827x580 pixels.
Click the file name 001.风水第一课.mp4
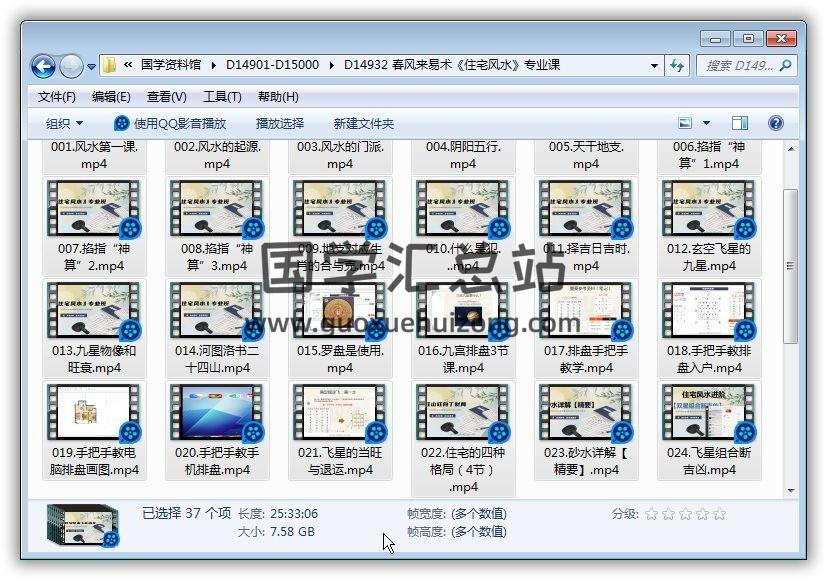[94, 155]
